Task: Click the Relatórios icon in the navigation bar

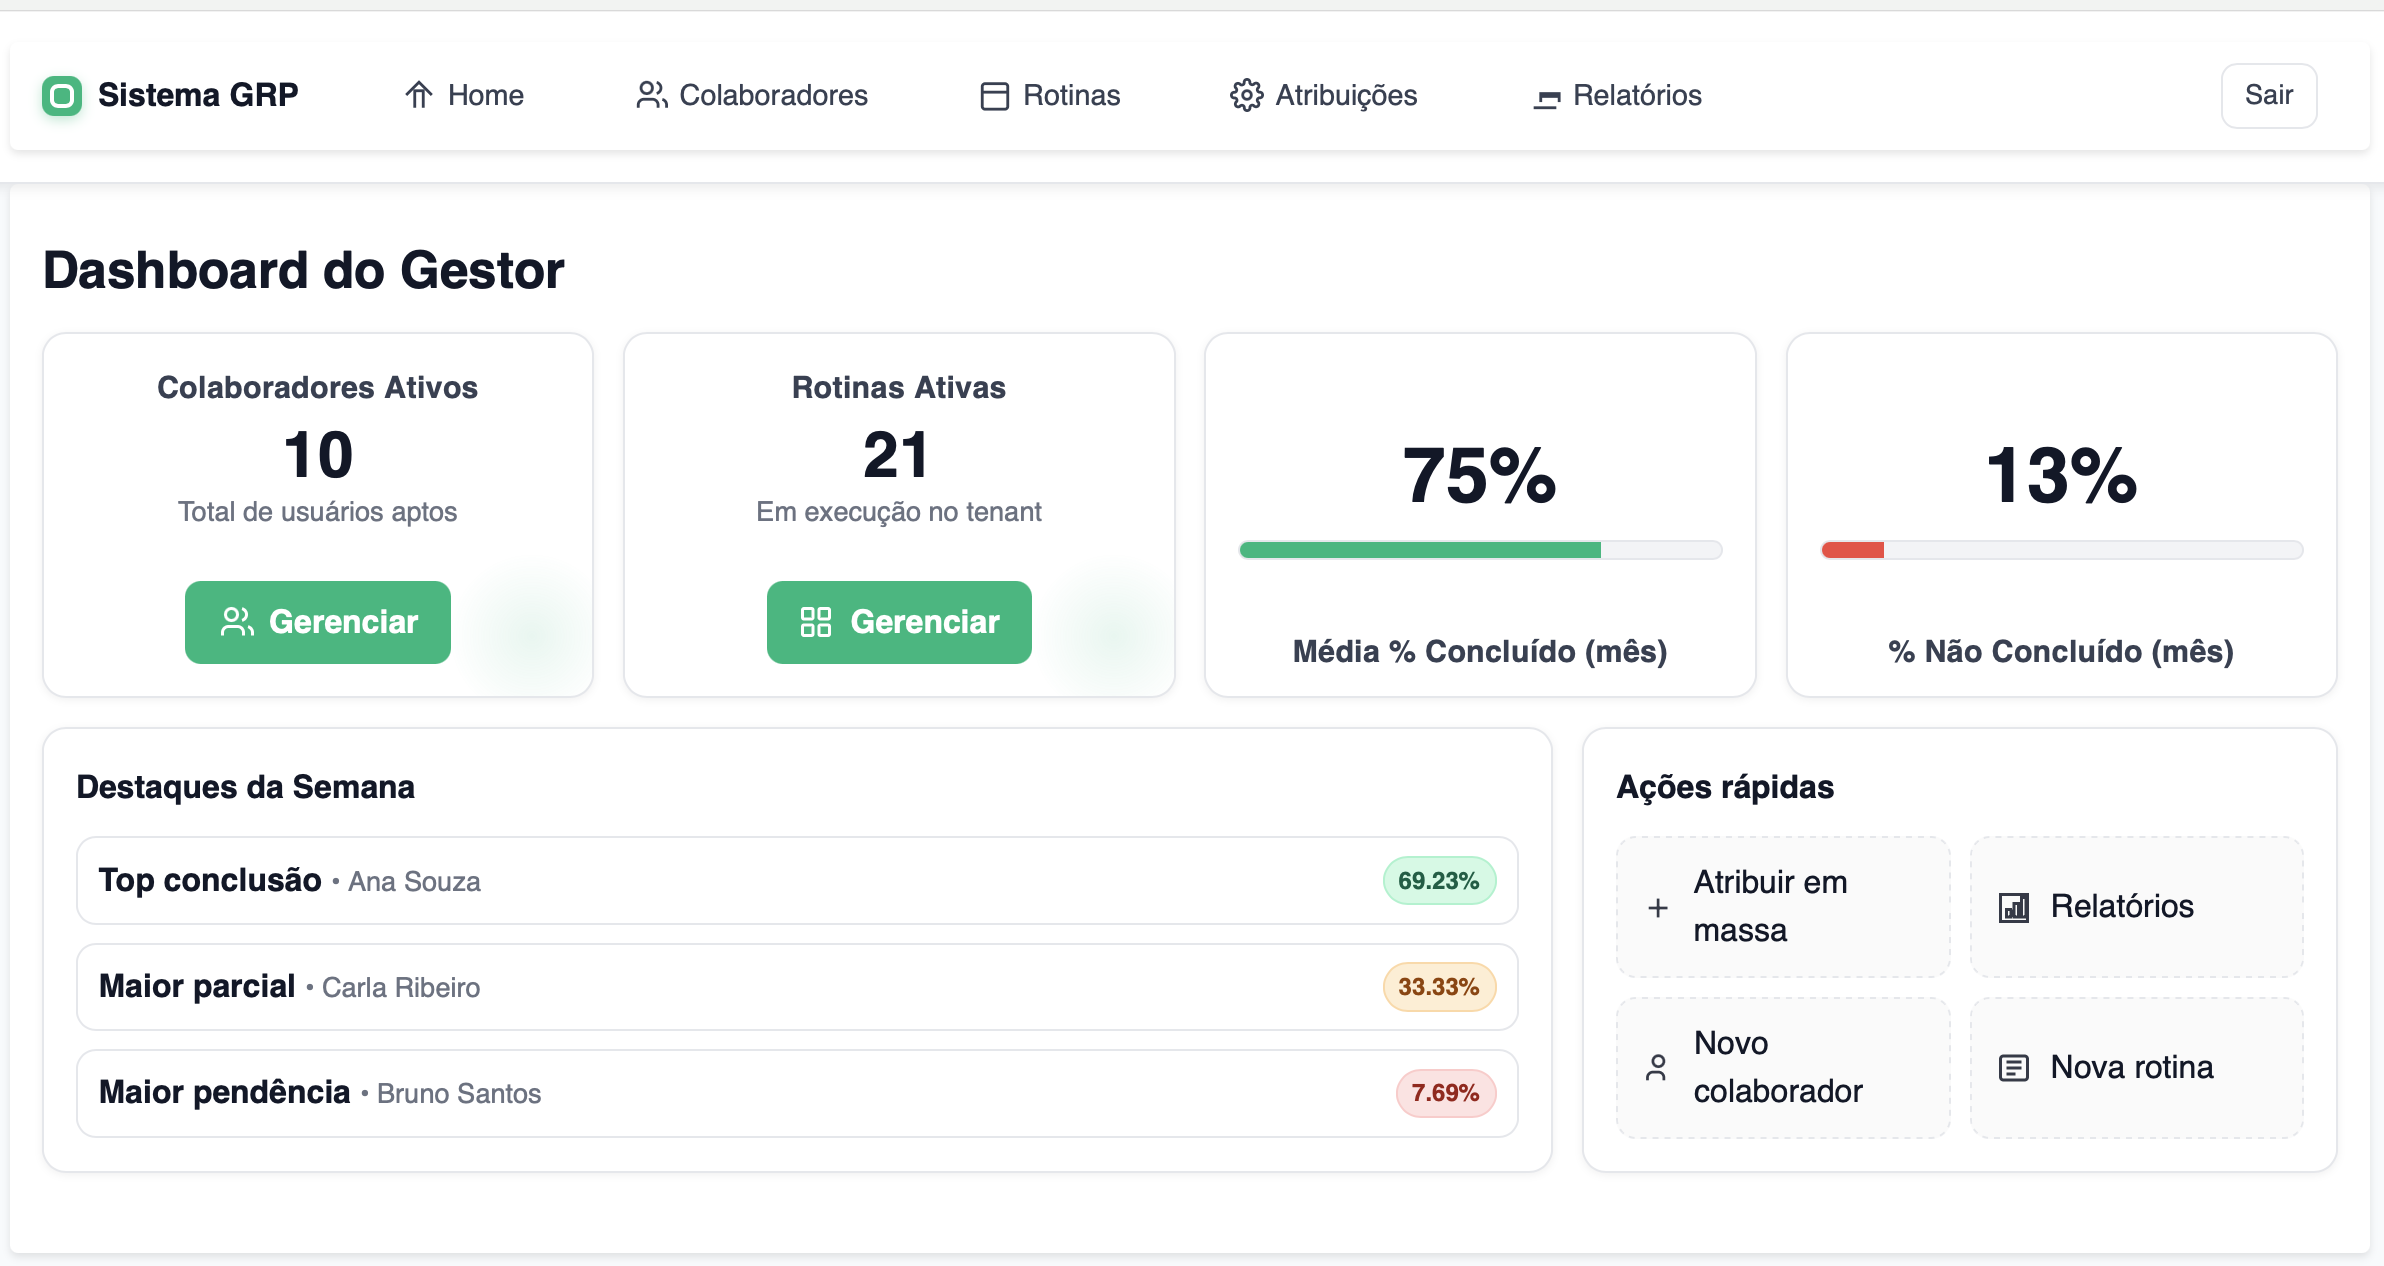Action: point(1546,97)
